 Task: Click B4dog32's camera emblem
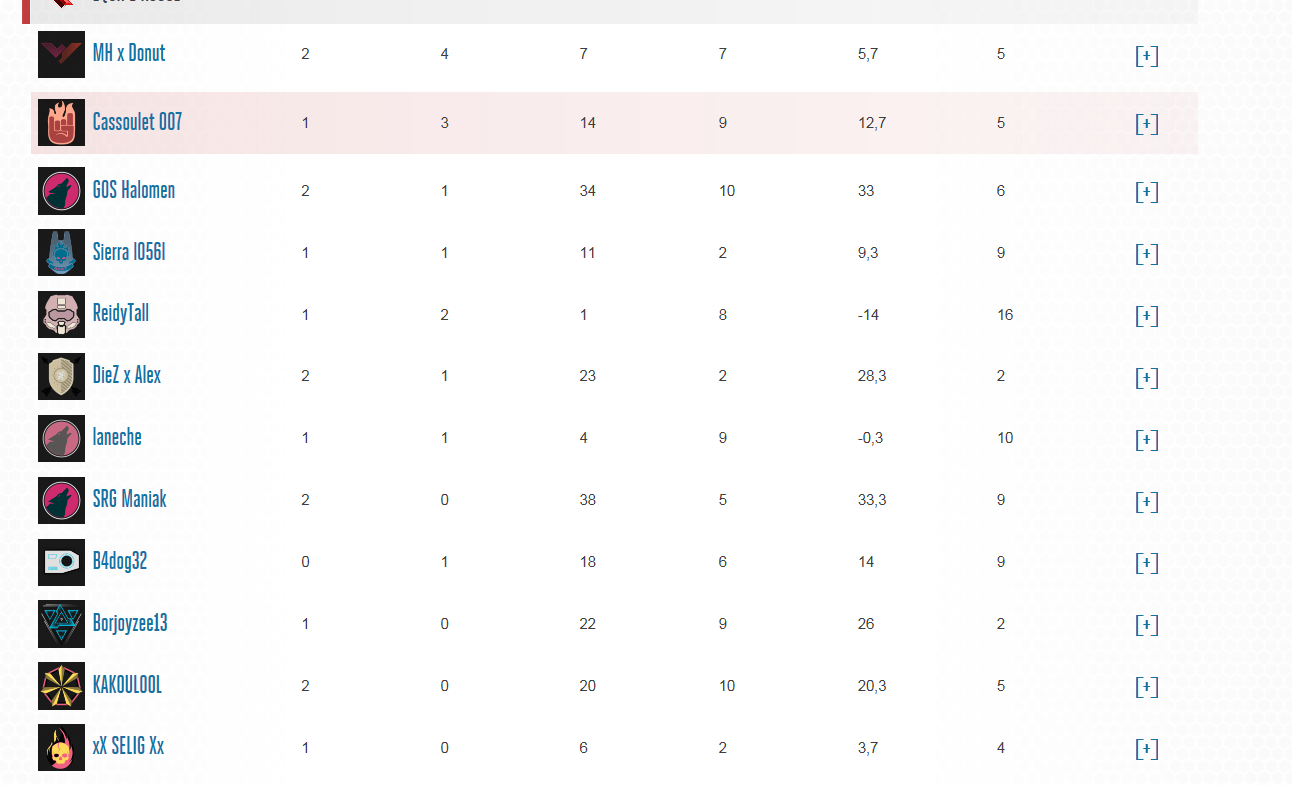click(x=61, y=562)
